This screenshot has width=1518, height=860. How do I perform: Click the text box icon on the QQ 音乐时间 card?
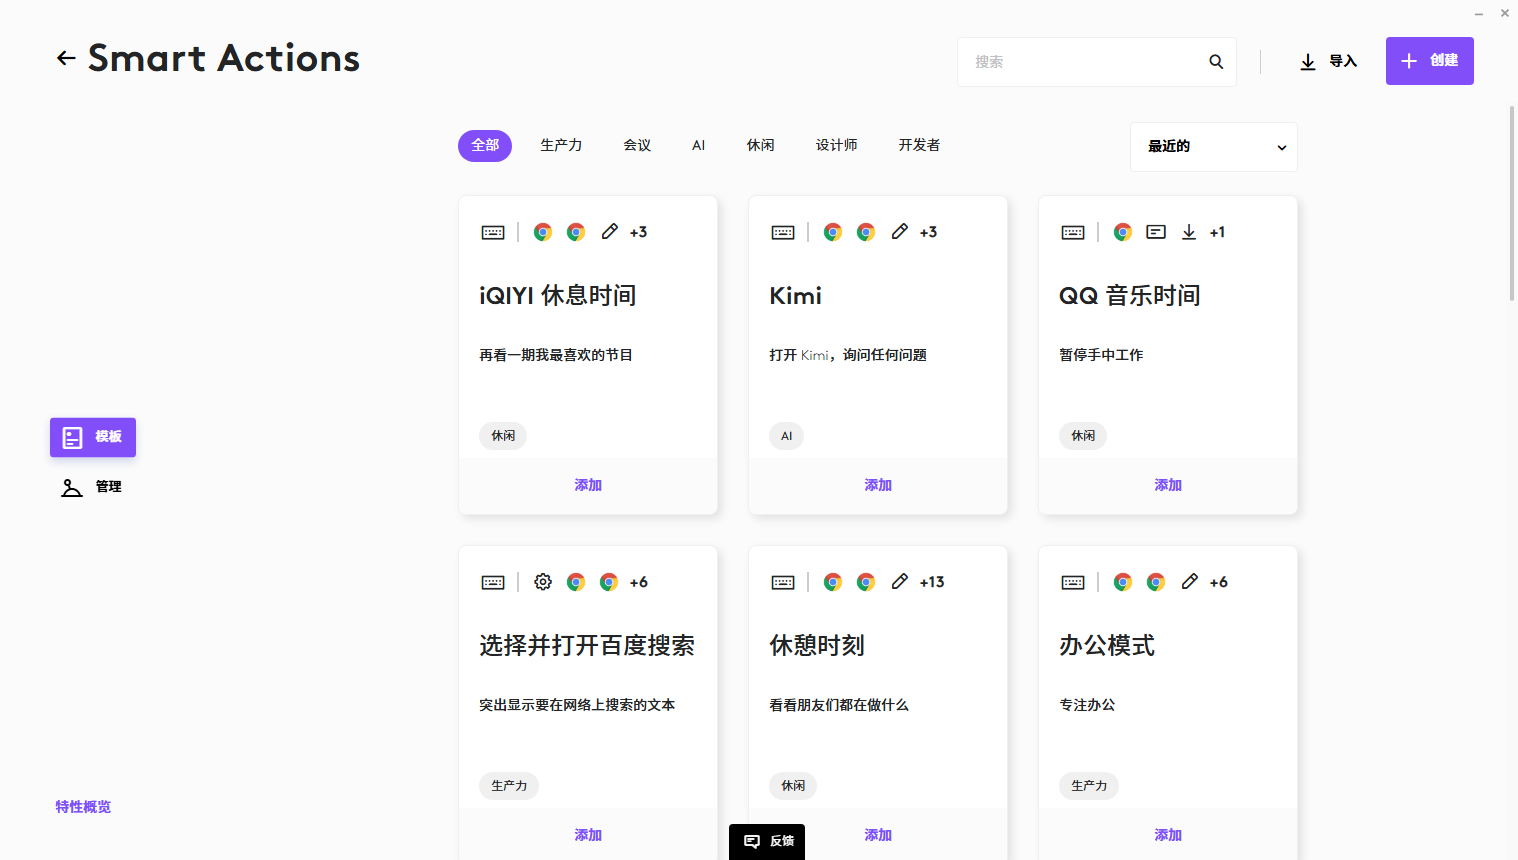(1156, 232)
